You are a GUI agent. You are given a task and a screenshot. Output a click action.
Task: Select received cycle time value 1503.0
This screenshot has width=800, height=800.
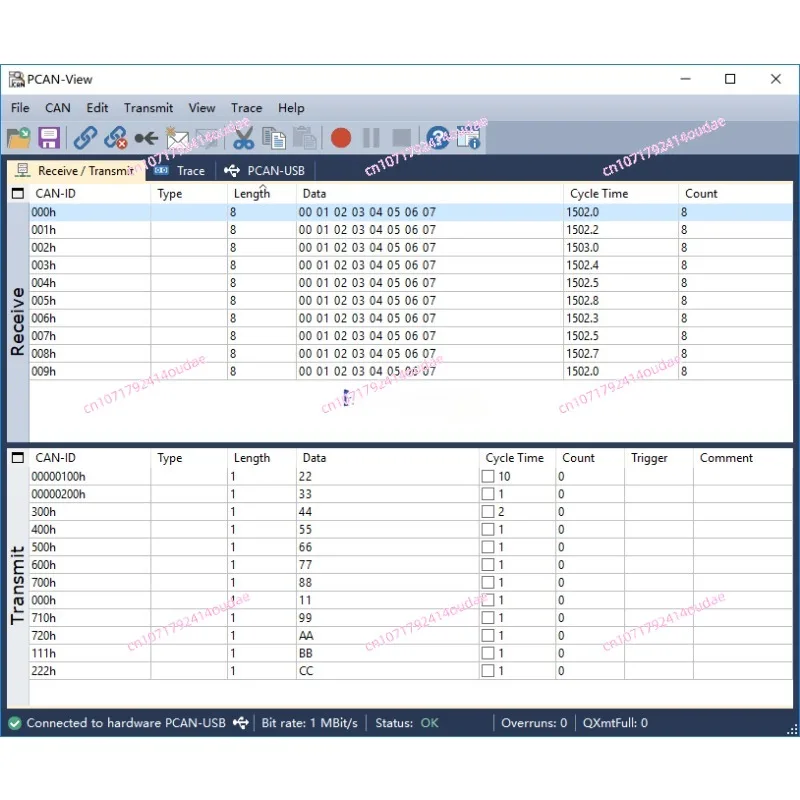click(x=582, y=247)
